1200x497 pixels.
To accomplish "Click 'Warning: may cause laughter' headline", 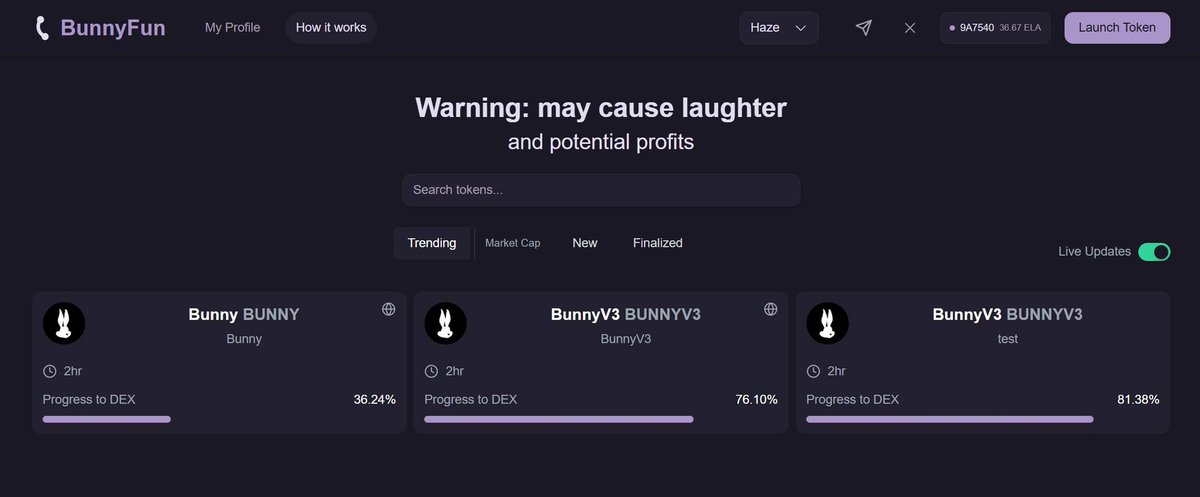I will point(601,107).
